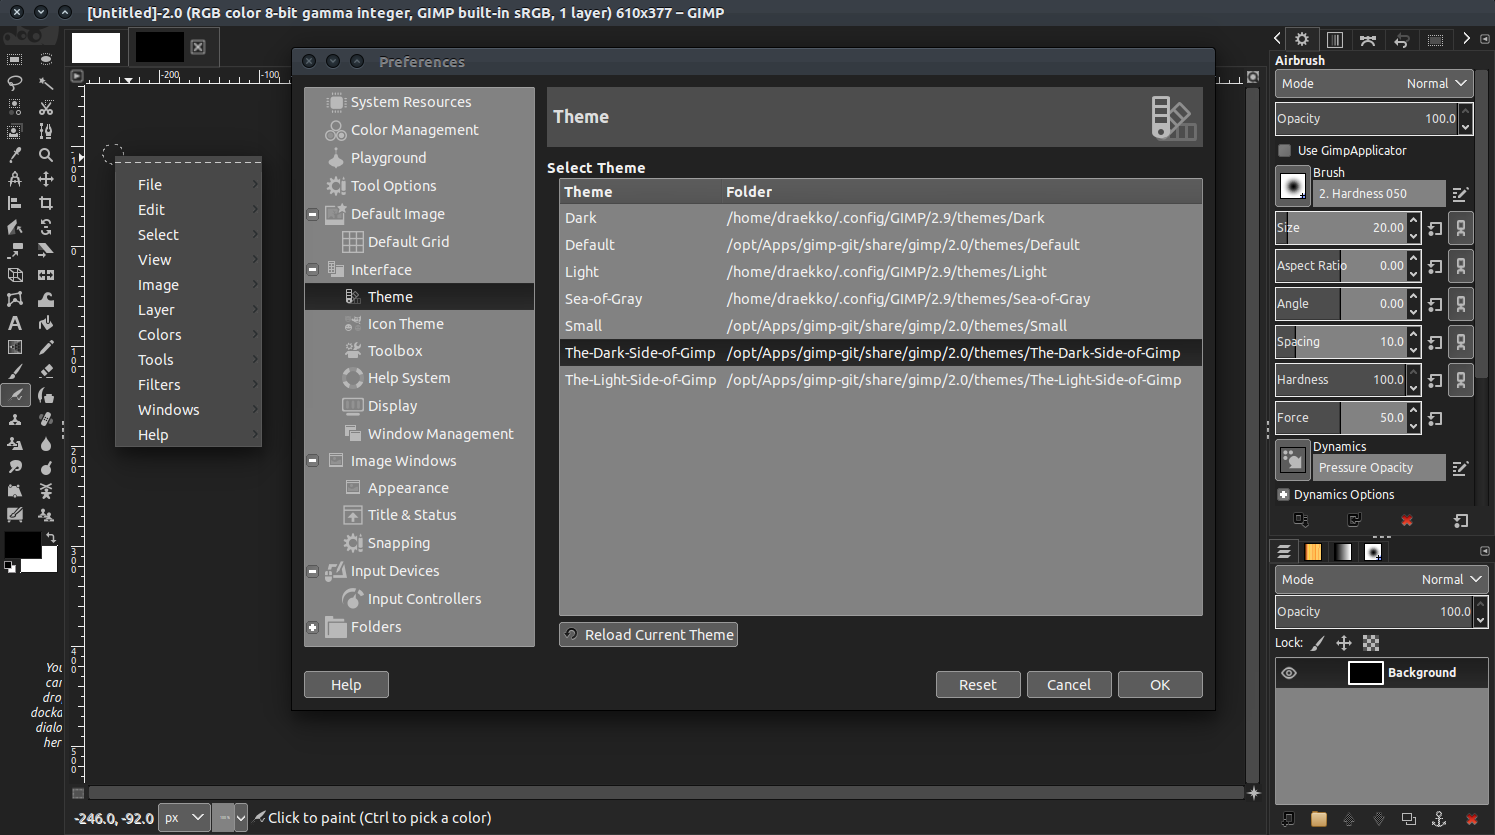
Task: Edit the brush using icon next to Hardness 050
Action: coord(1460,194)
